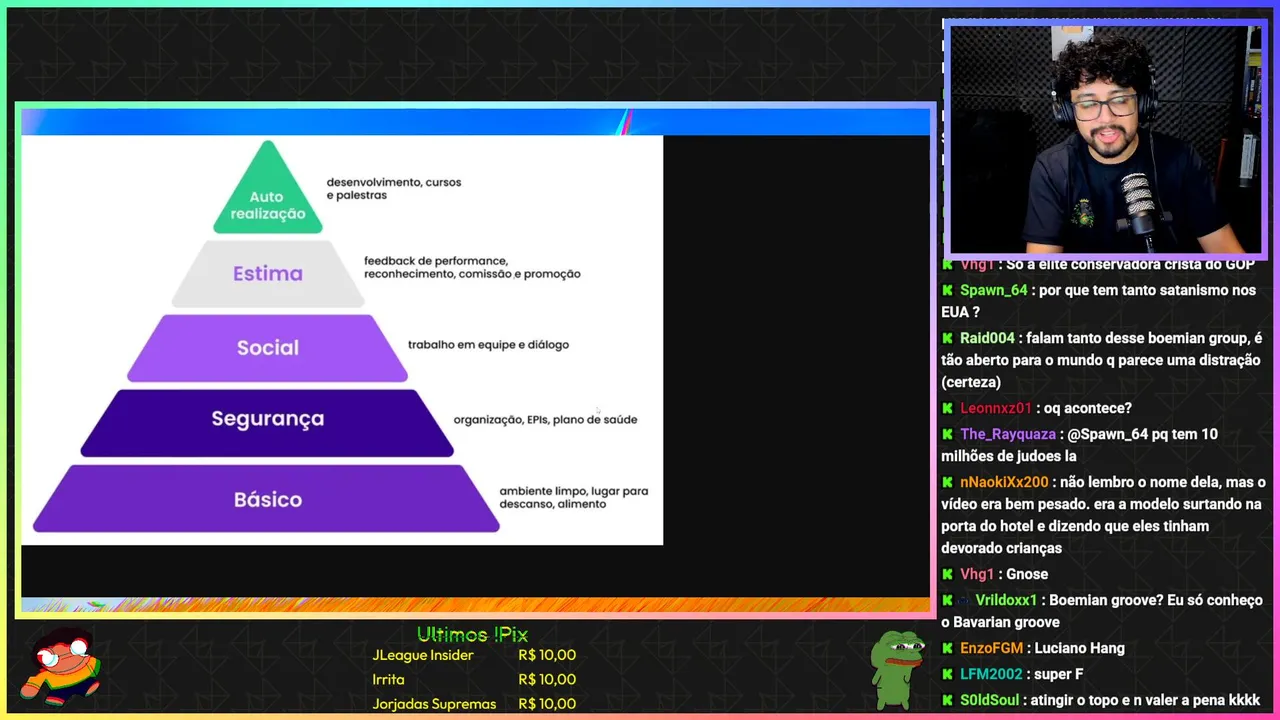Image resolution: width=1280 pixels, height=720 pixels.
Task: Click the green K badge beside nNaokiXx200
Action: pyautogui.click(x=947, y=482)
